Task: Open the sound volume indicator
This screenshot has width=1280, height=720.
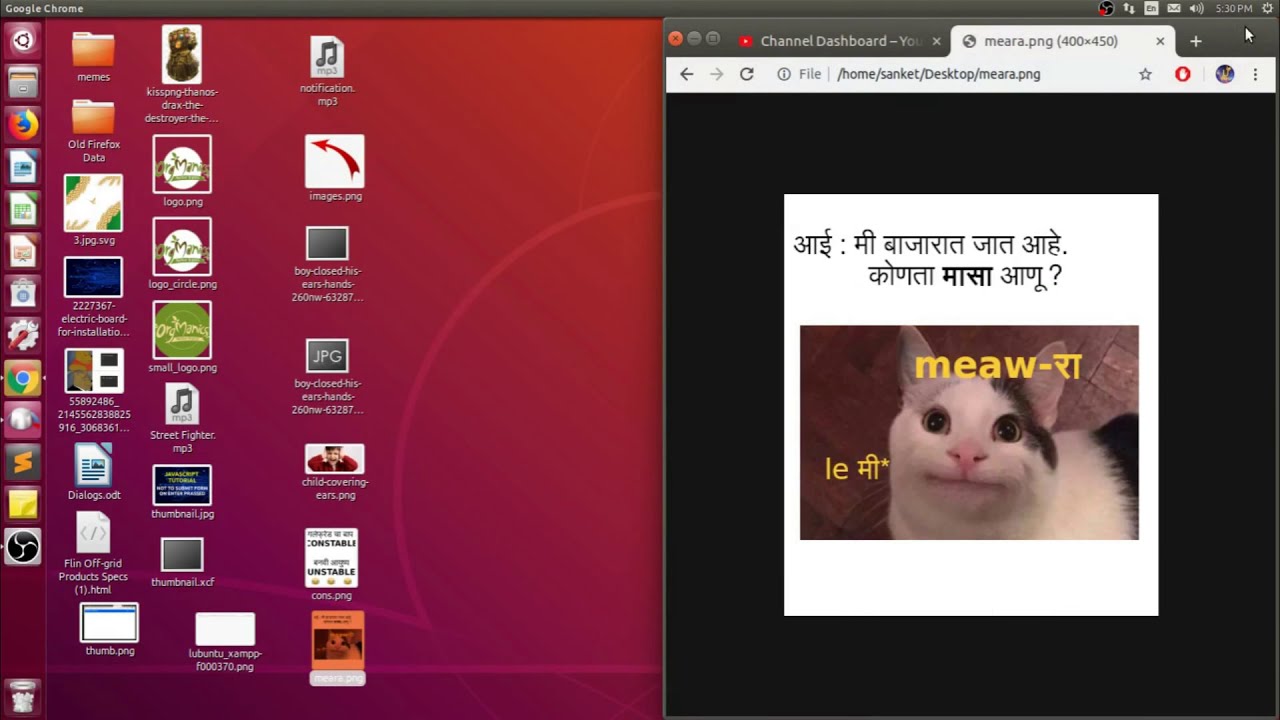Action: click(1197, 8)
